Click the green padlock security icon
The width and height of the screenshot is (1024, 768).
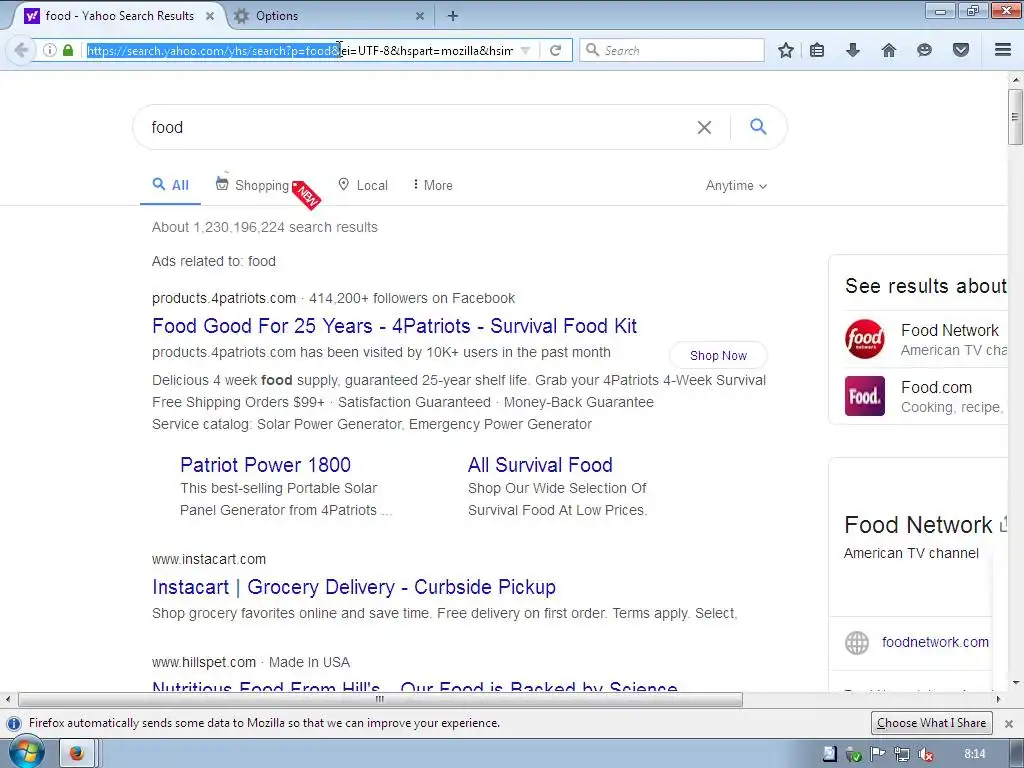coord(68,50)
